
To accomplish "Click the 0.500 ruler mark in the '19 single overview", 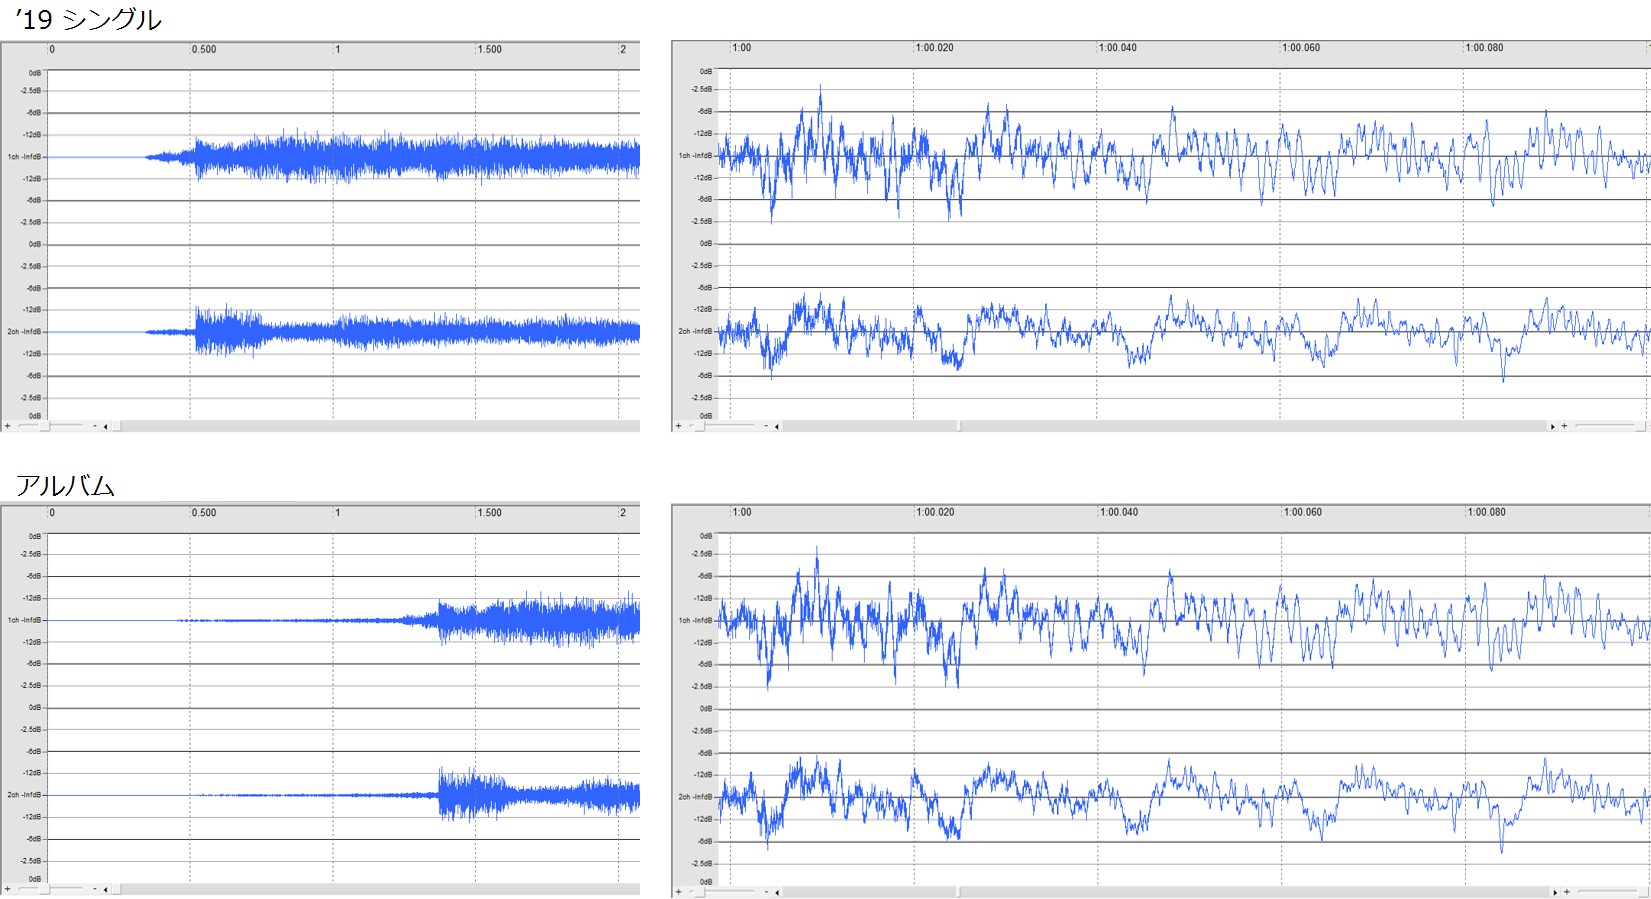I will click(204, 49).
